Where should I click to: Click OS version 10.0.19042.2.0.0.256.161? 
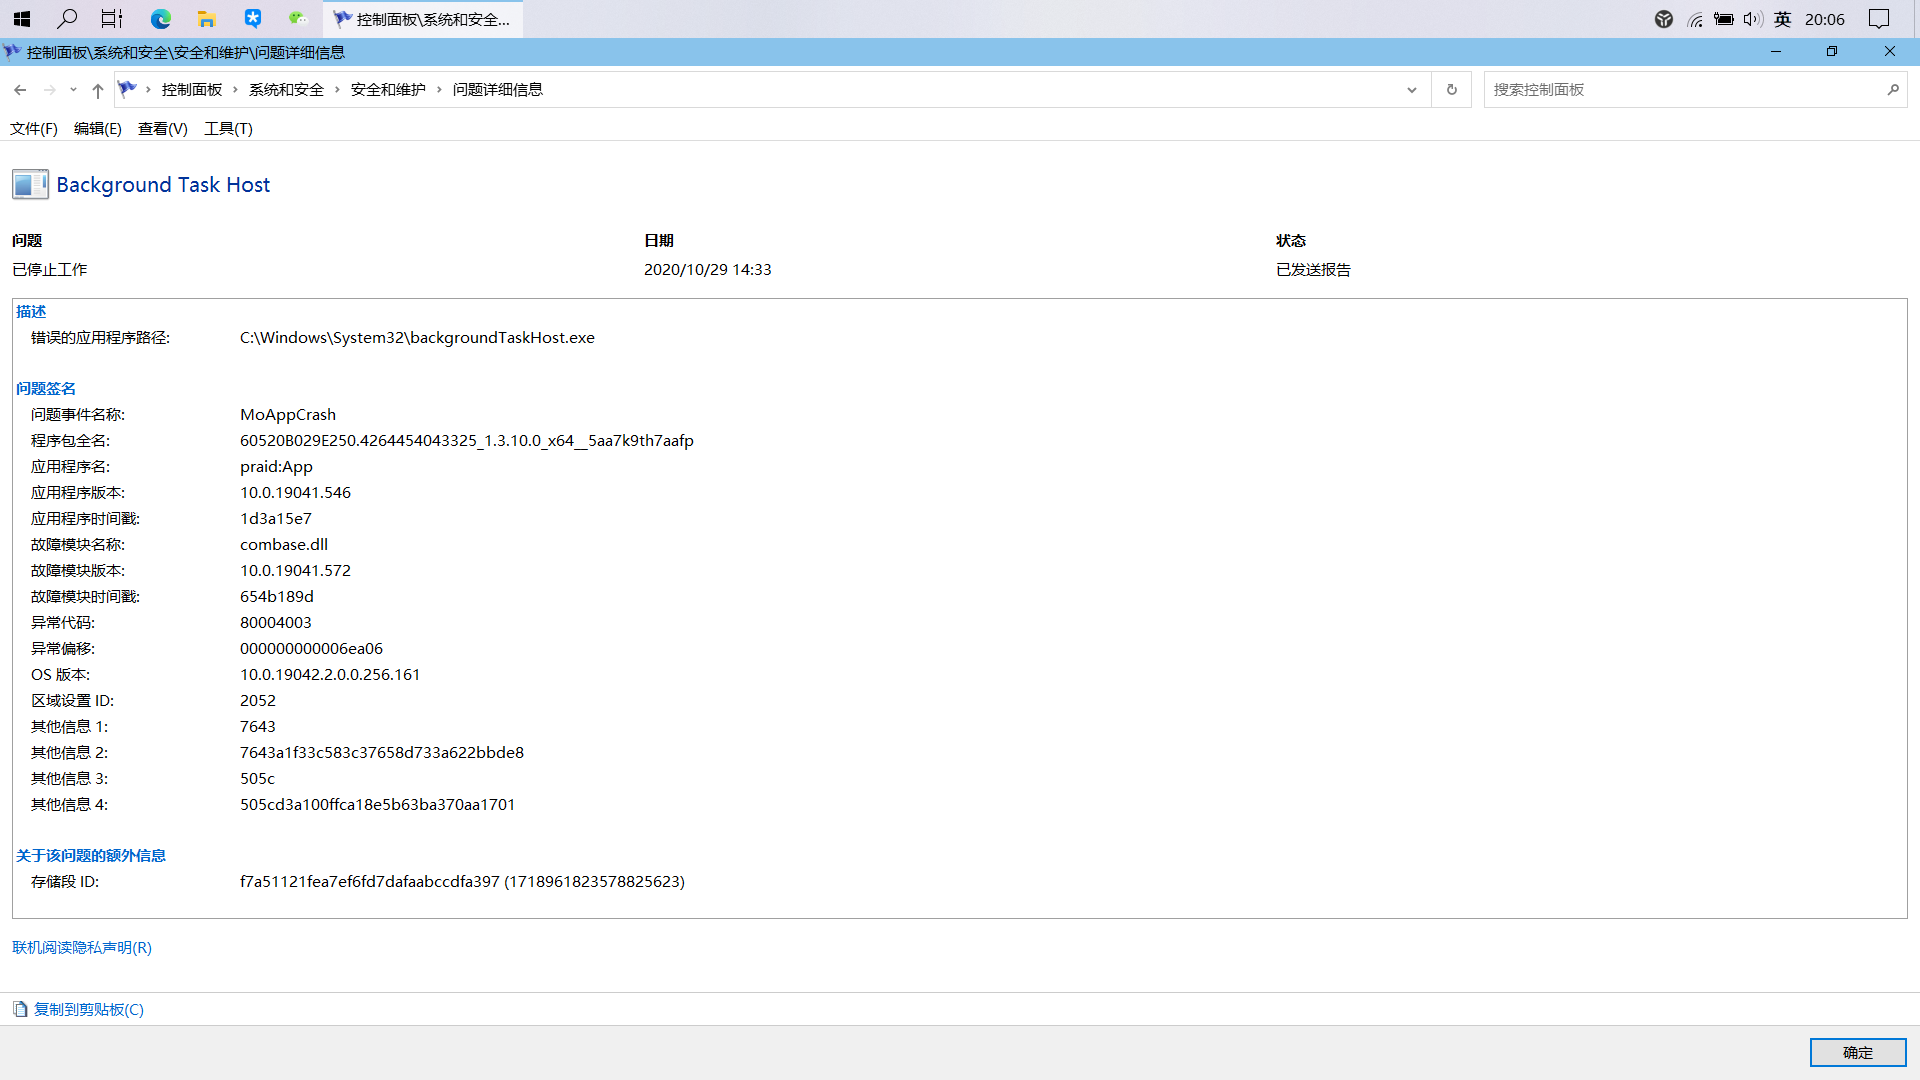330,675
